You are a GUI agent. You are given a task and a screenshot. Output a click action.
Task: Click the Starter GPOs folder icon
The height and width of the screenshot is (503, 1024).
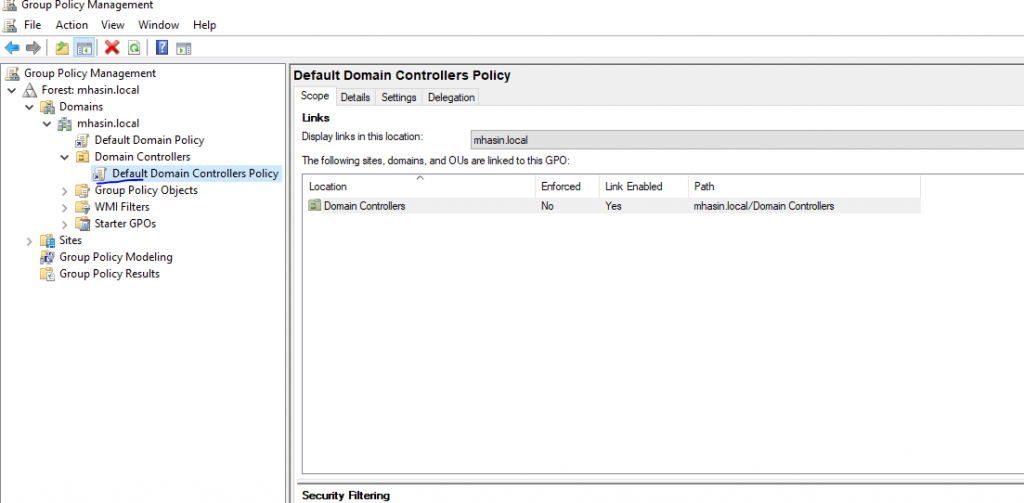click(x=83, y=223)
